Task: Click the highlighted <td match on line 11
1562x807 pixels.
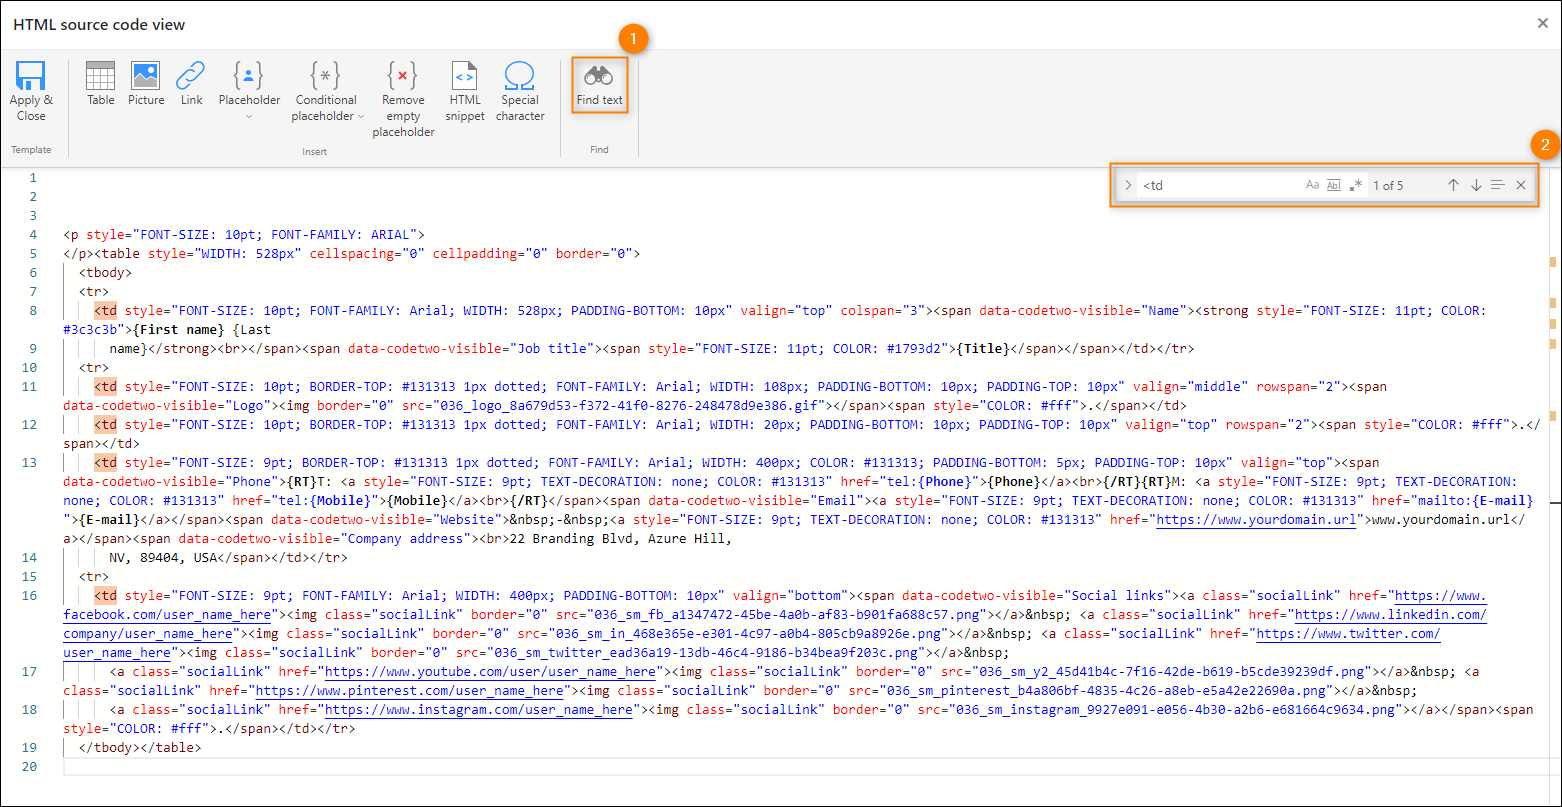Action: coord(105,387)
